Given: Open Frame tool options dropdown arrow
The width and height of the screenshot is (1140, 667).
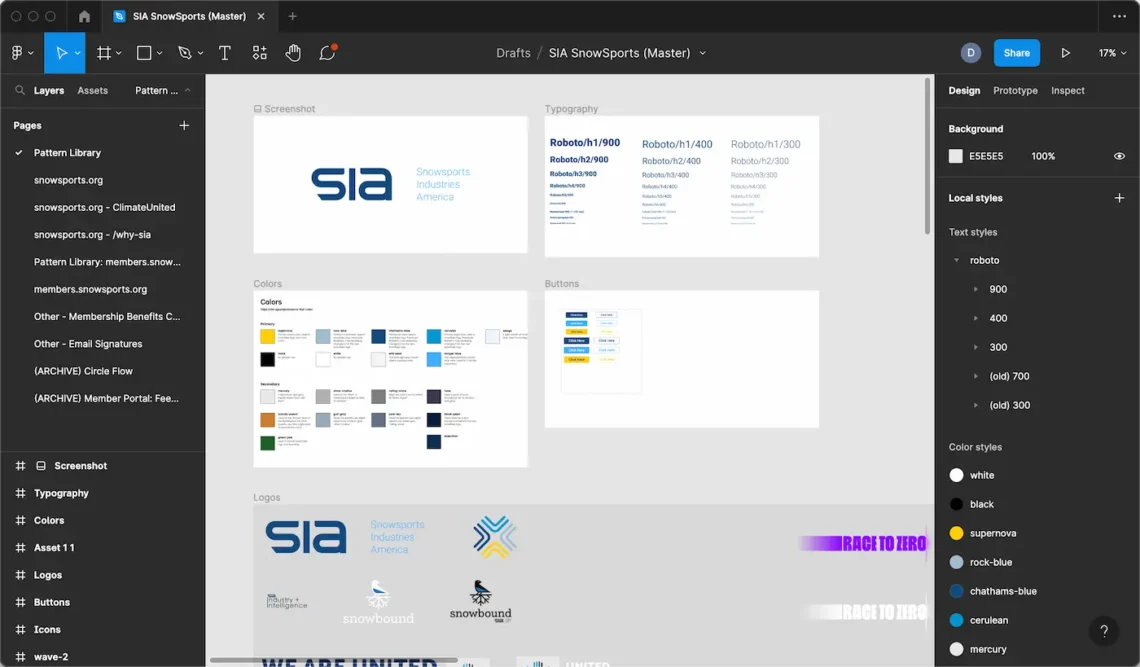Looking at the screenshot, I should pos(119,53).
